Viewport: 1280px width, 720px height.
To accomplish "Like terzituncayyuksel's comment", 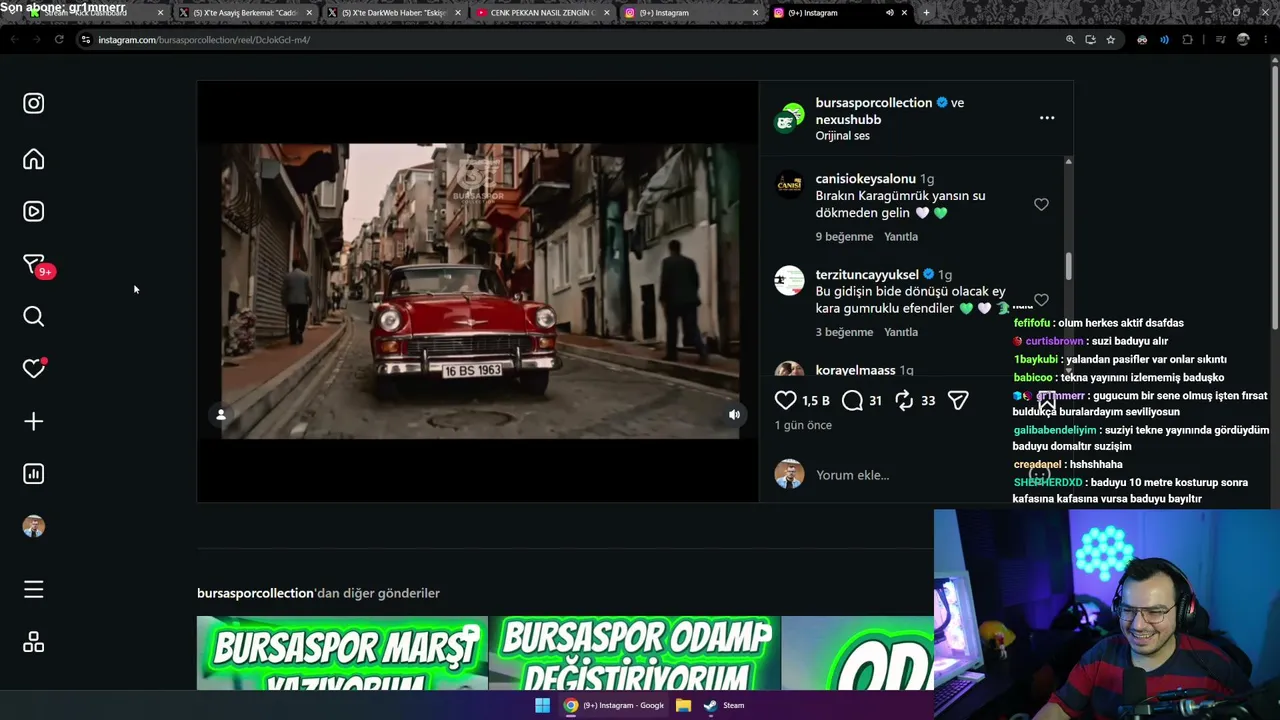I will [x=1041, y=300].
